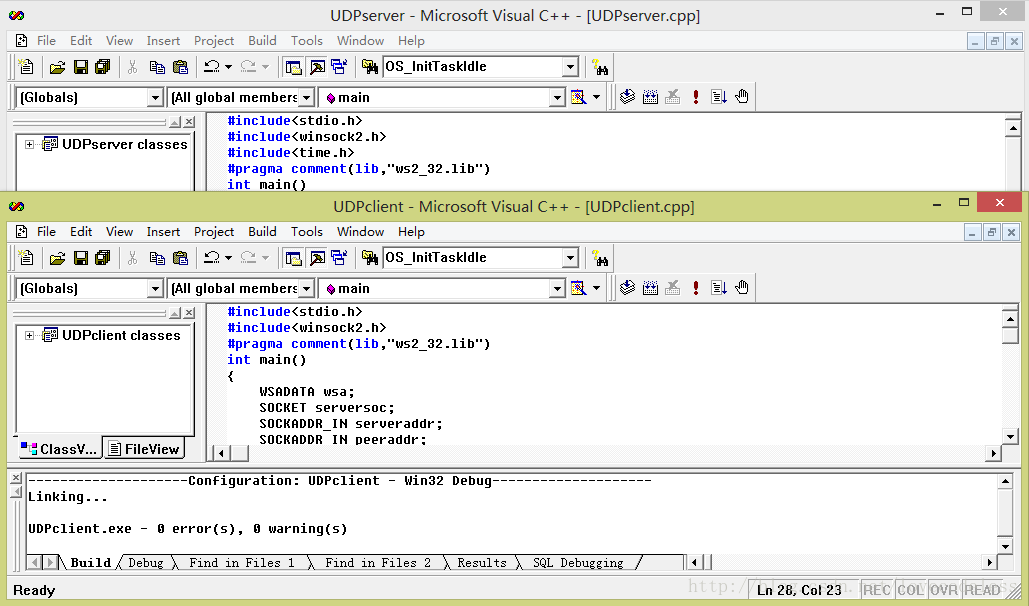Click Find in Files icon in UDPclient toolbar
The image size is (1029, 606).
pyautogui.click(x=369, y=258)
